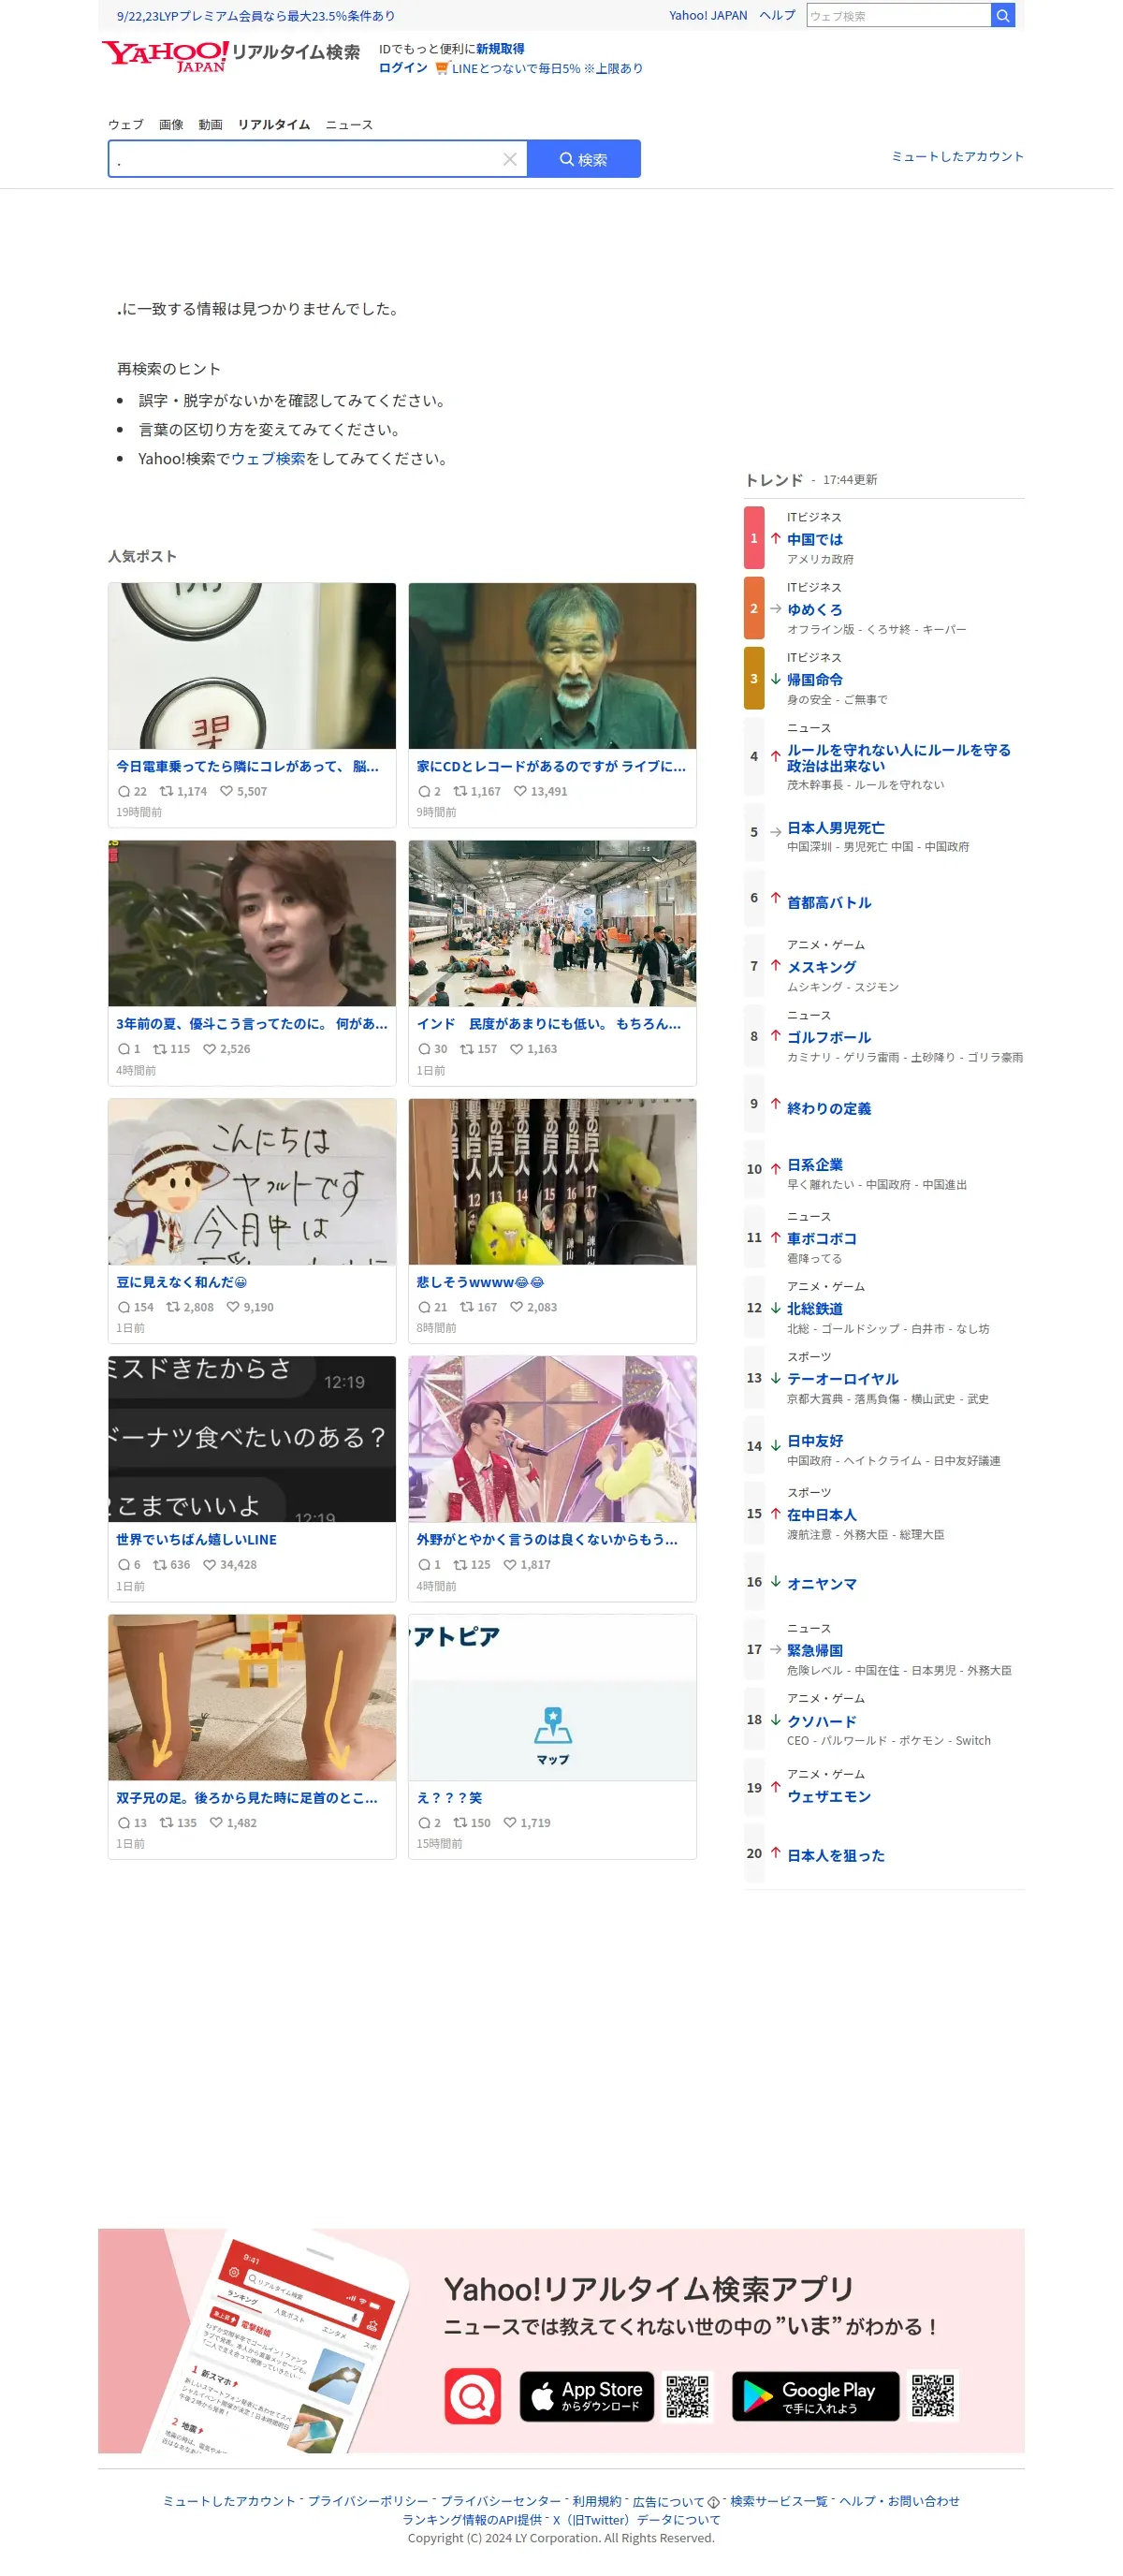1123x2576 pixels.
Task: Click related term アメリカ政府 under trend 1
Action: point(820,559)
